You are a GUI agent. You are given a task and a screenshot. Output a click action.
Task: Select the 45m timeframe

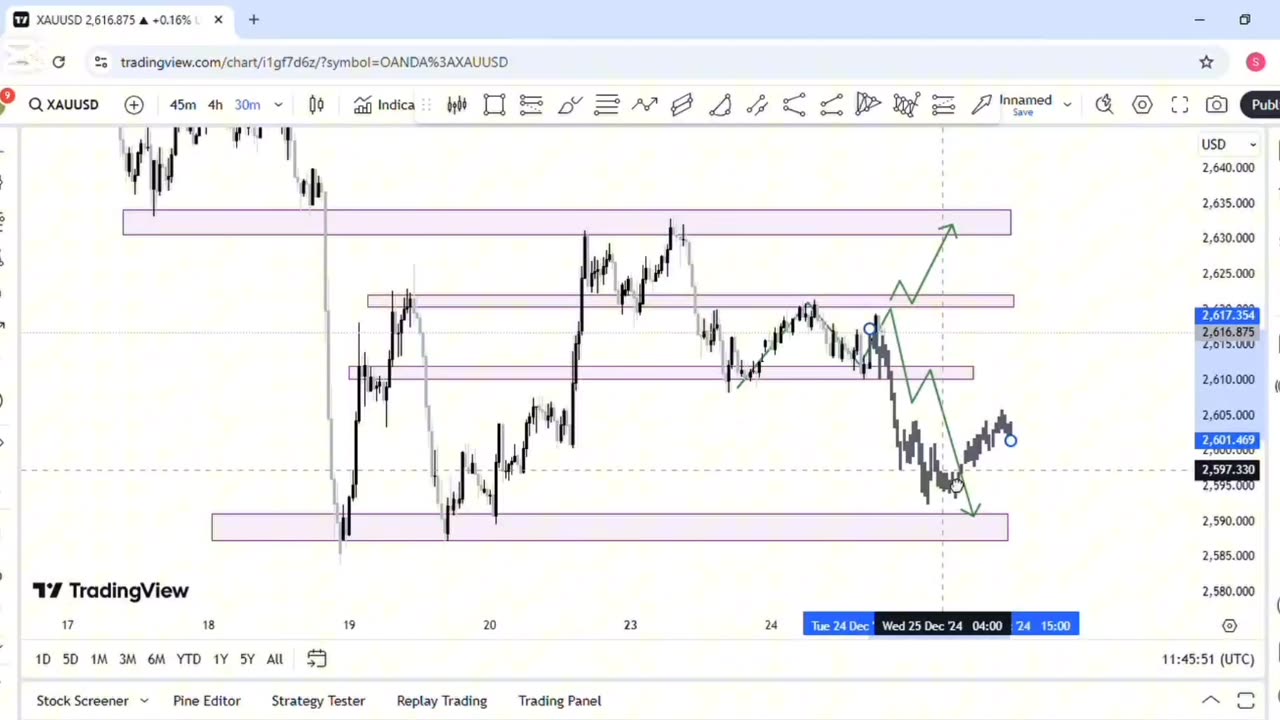[x=183, y=105]
